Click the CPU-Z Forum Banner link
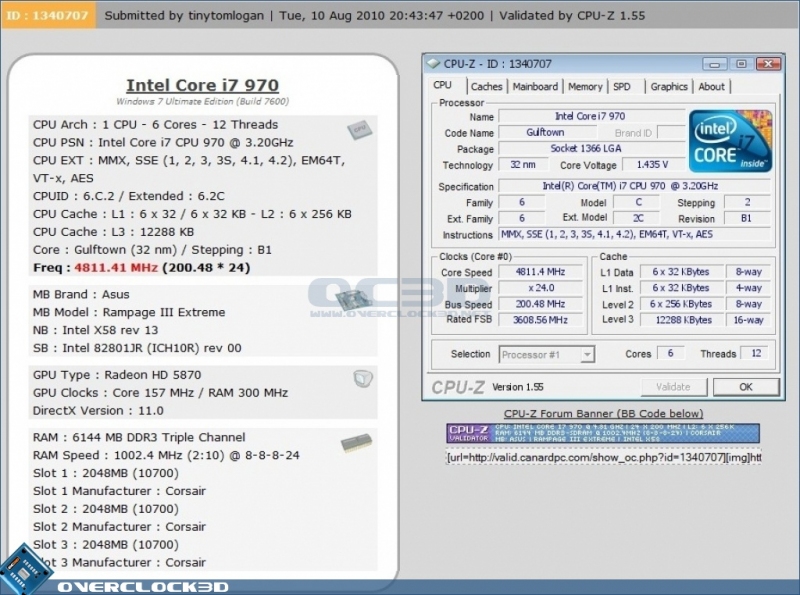The height and width of the screenshot is (595, 800). coord(603,414)
